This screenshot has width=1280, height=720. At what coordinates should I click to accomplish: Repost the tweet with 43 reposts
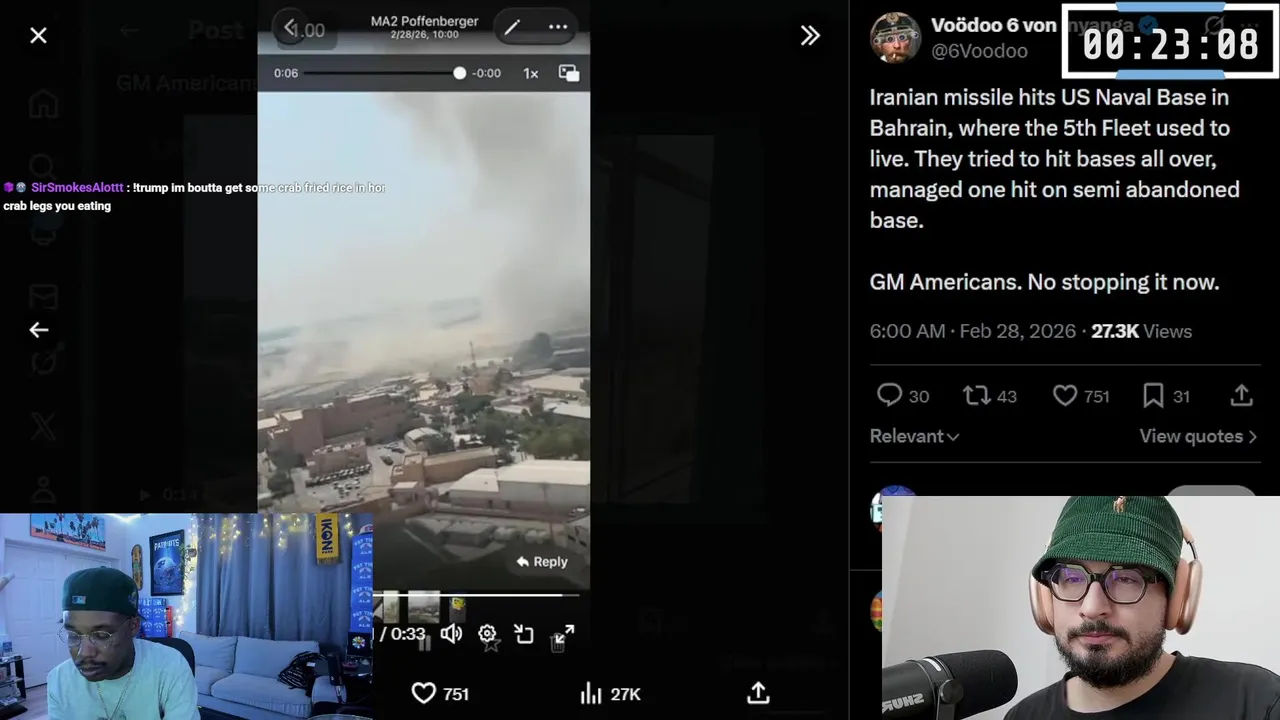coord(976,396)
